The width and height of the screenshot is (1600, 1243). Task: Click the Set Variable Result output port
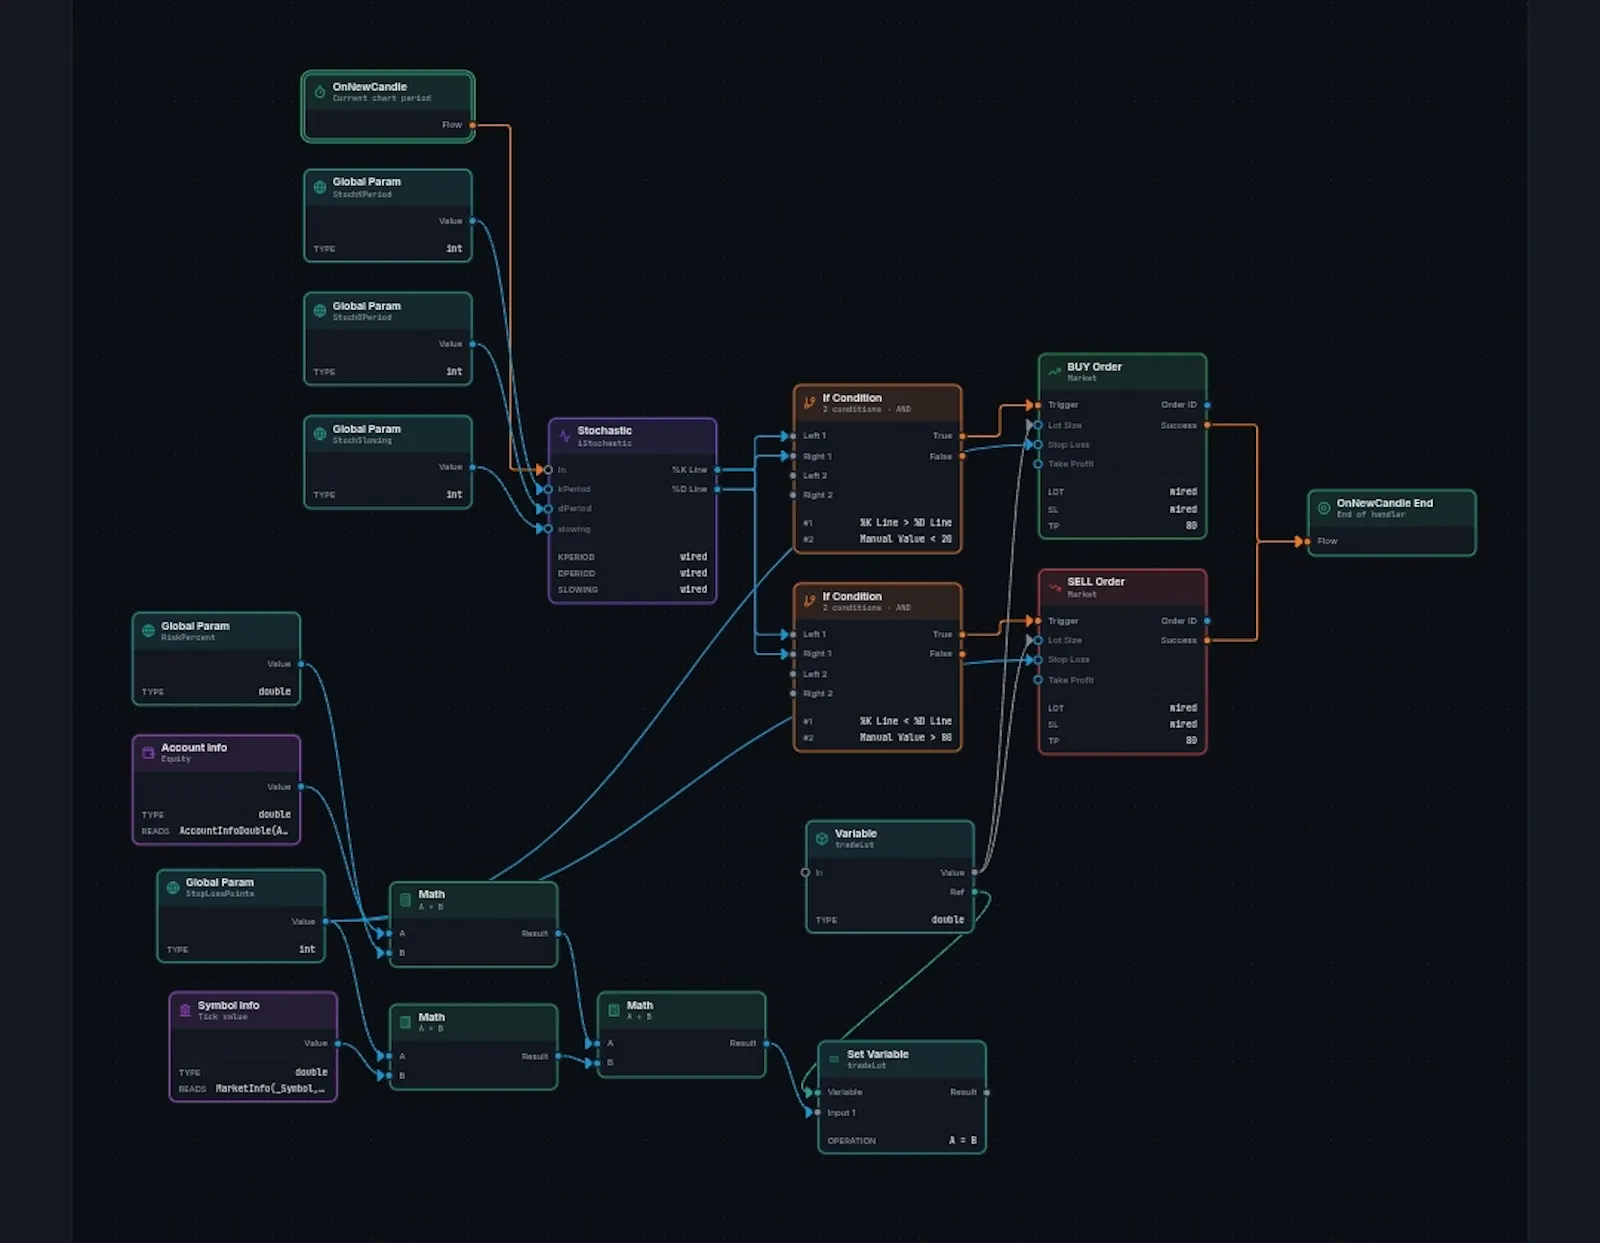(987, 1092)
